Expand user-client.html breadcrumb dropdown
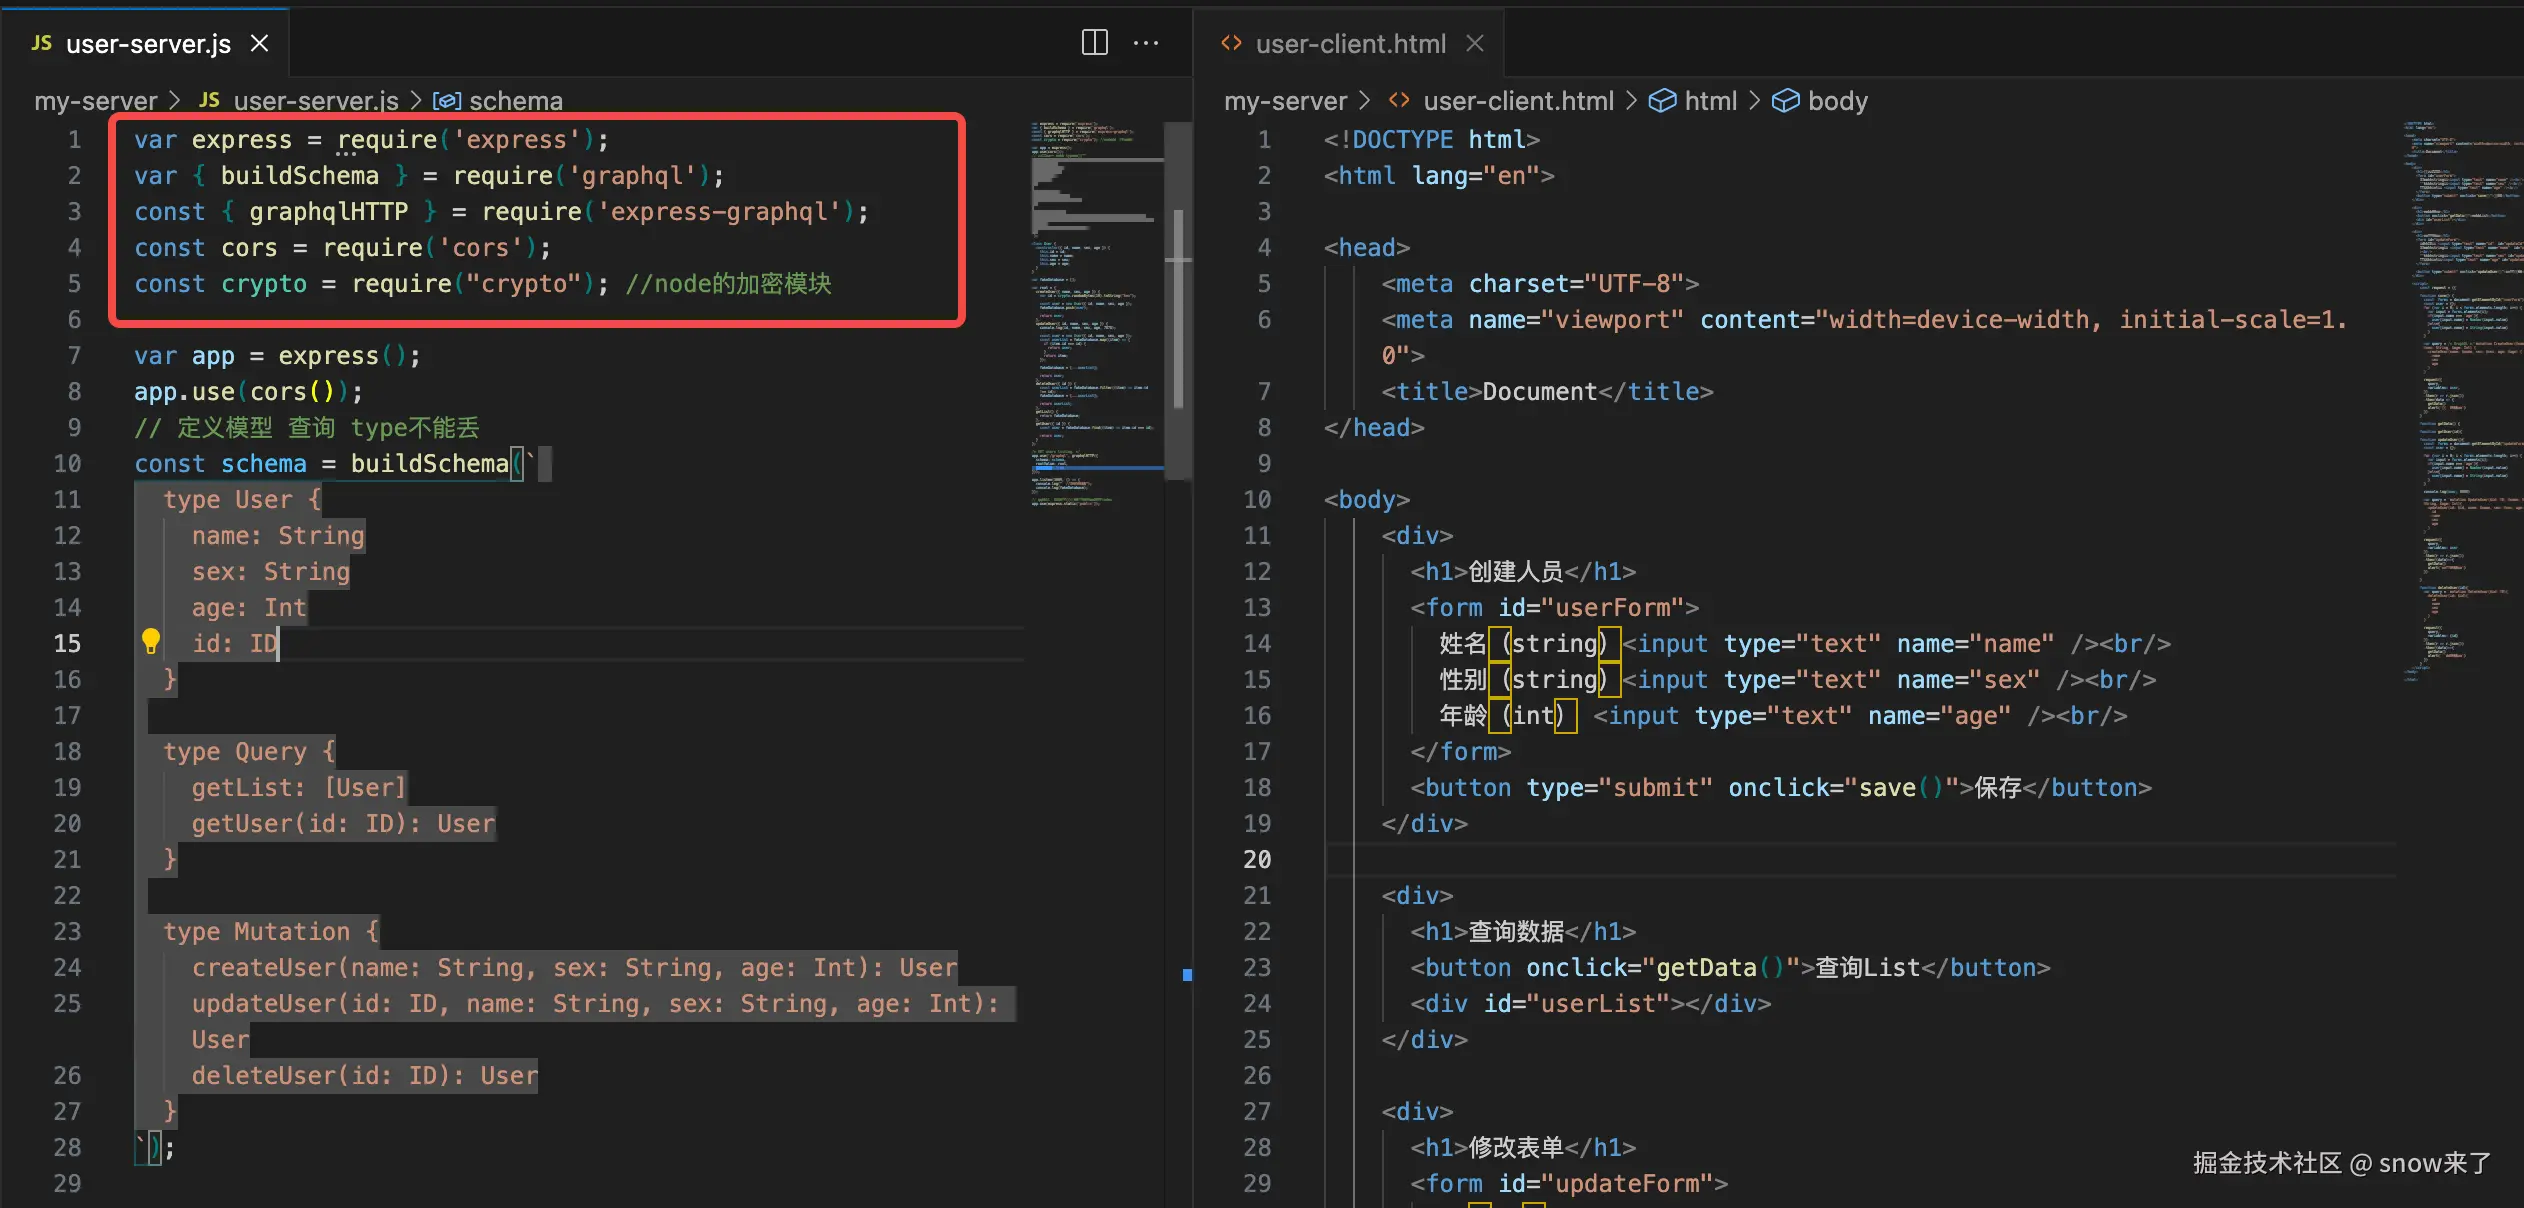 1517,101
